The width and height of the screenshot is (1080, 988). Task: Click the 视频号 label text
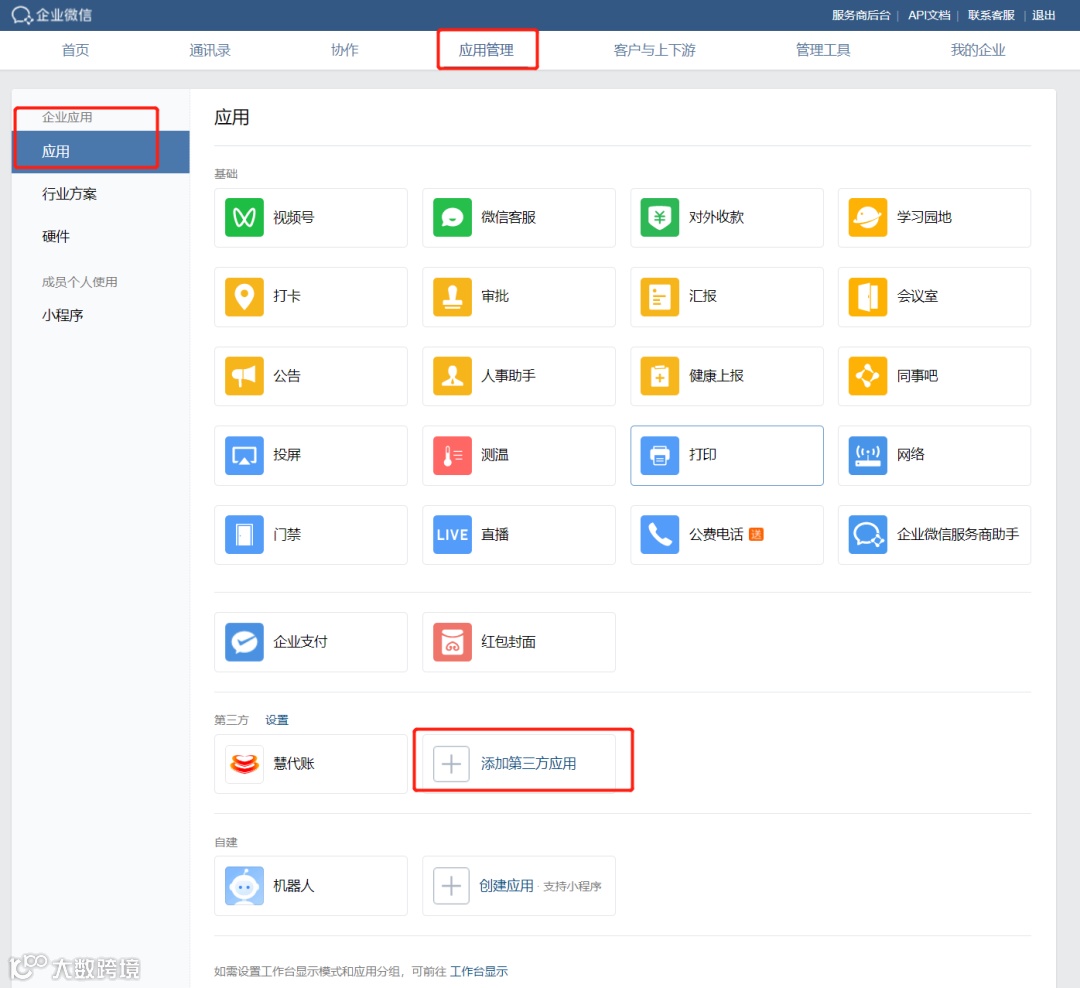click(x=293, y=218)
